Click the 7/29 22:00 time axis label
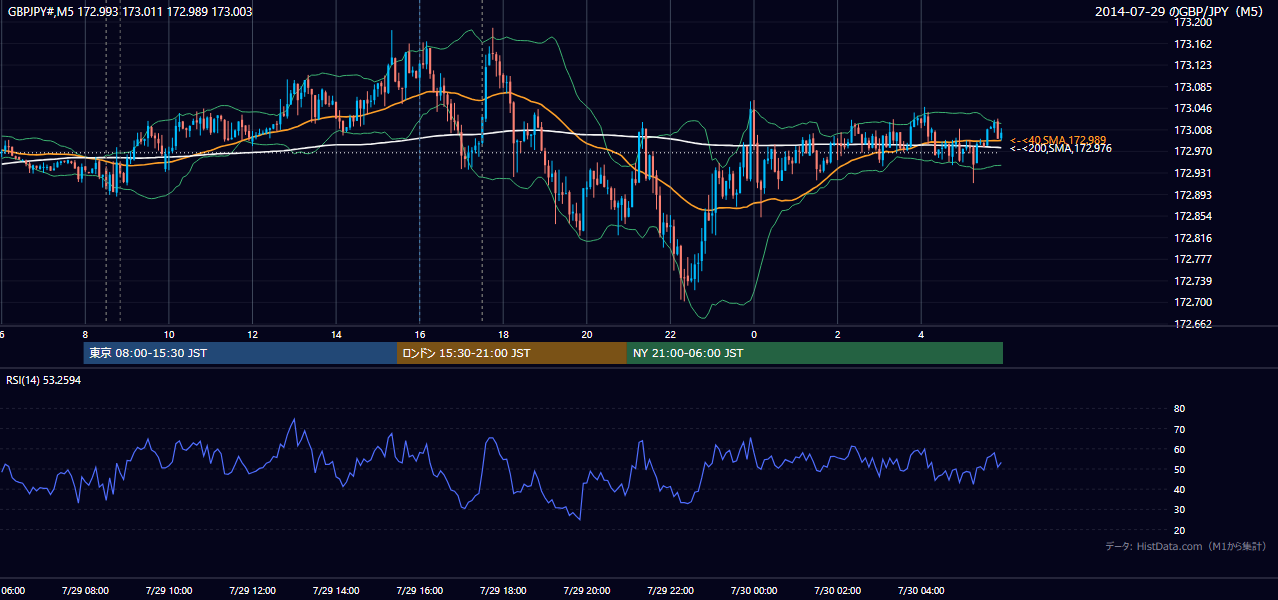 pos(670,591)
